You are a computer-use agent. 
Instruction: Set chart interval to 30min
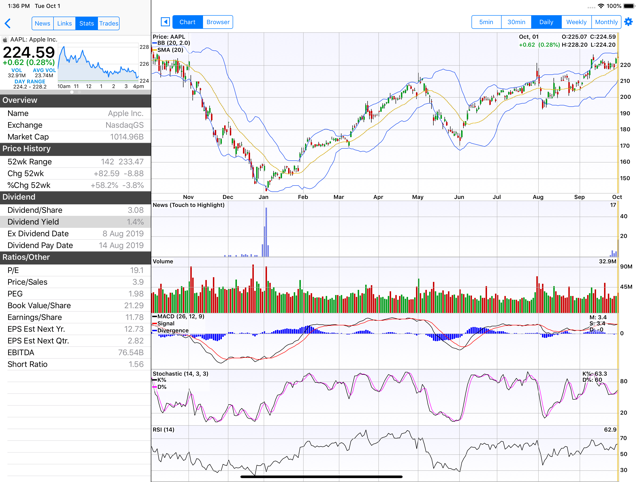tap(516, 22)
